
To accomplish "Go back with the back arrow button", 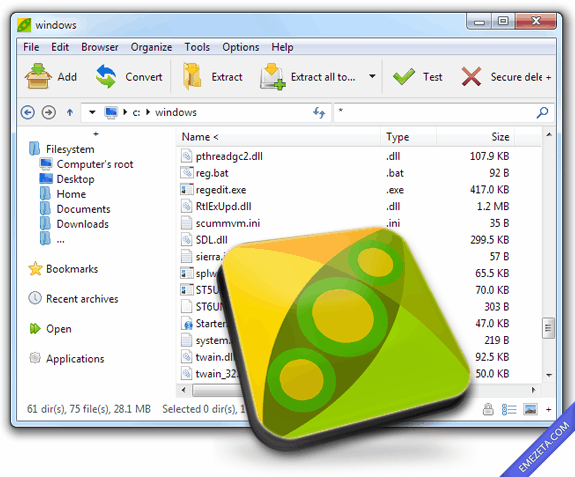I will (28, 112).
